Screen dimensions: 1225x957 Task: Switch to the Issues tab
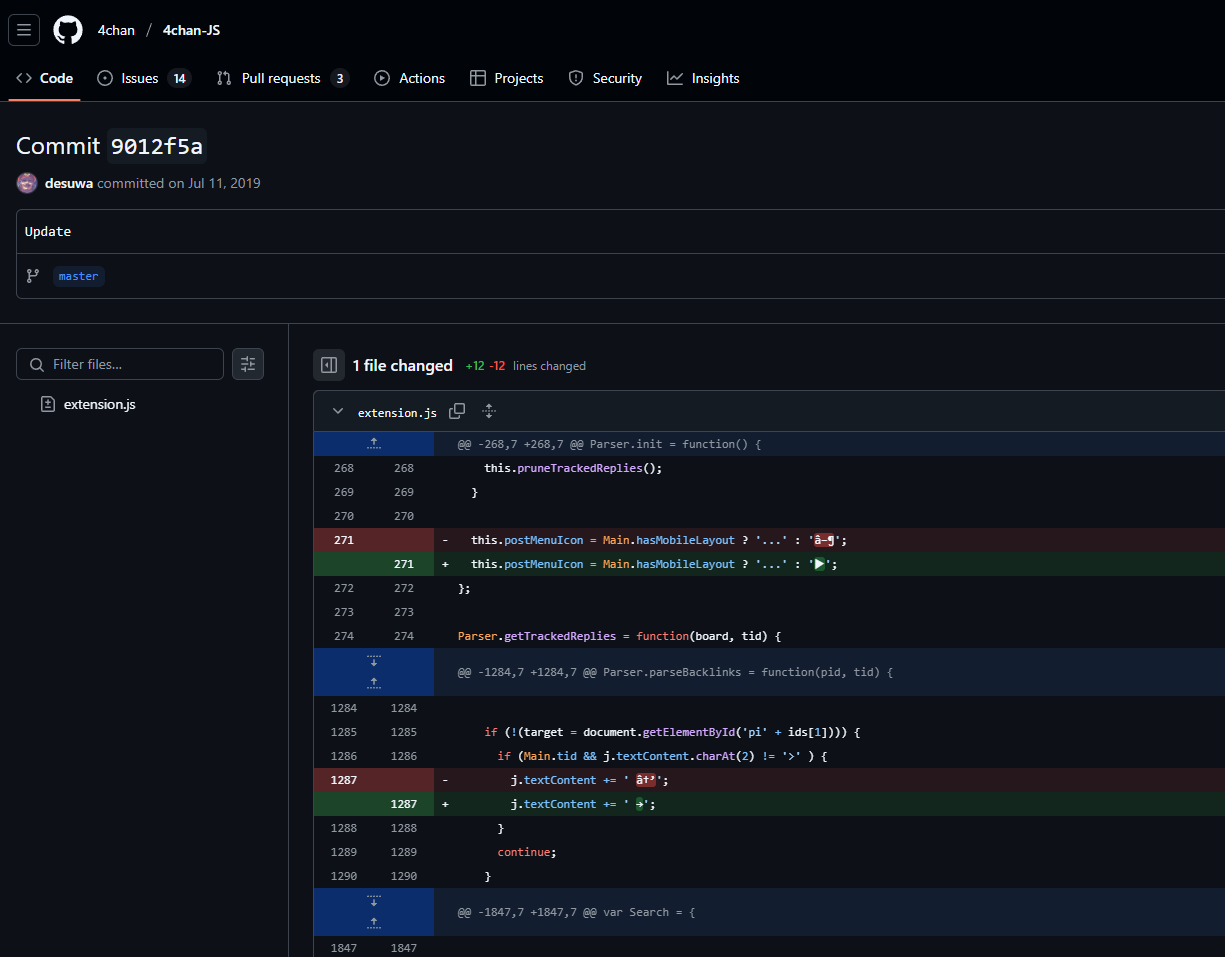click(139, 78)
